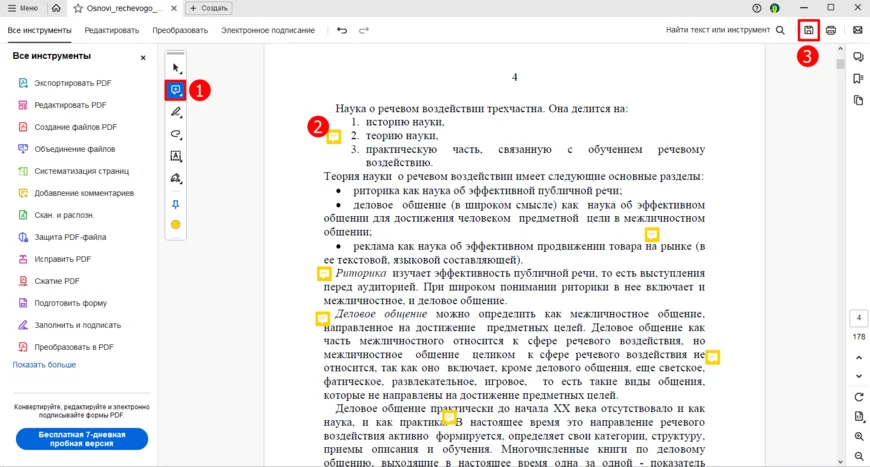The width and height of the screenshot is (870, 467).
Task: Open the comments panel on right rail
Action: [x=858, y=57]
